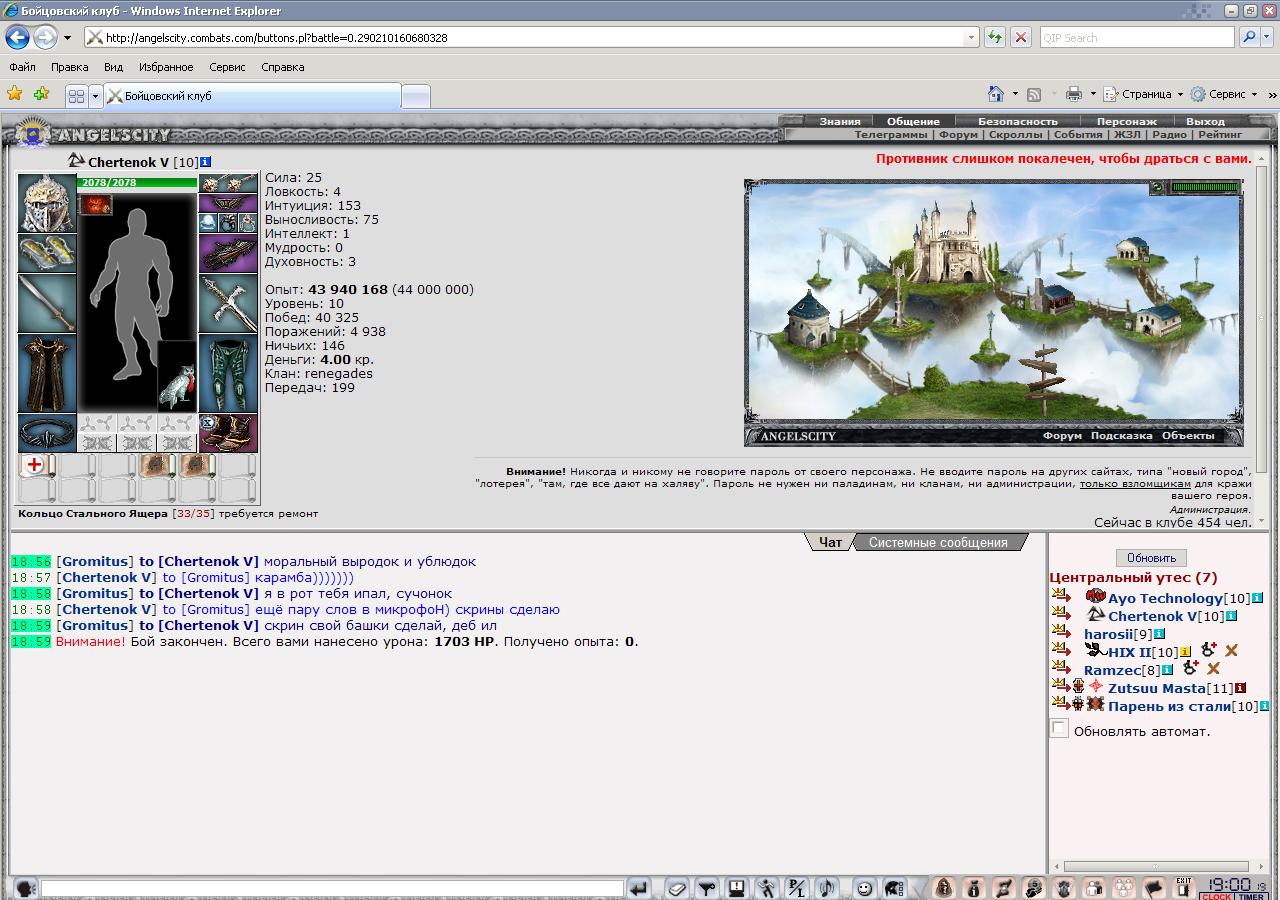Expand the Quick Tabs dropdown arrow

pos(96,96)
